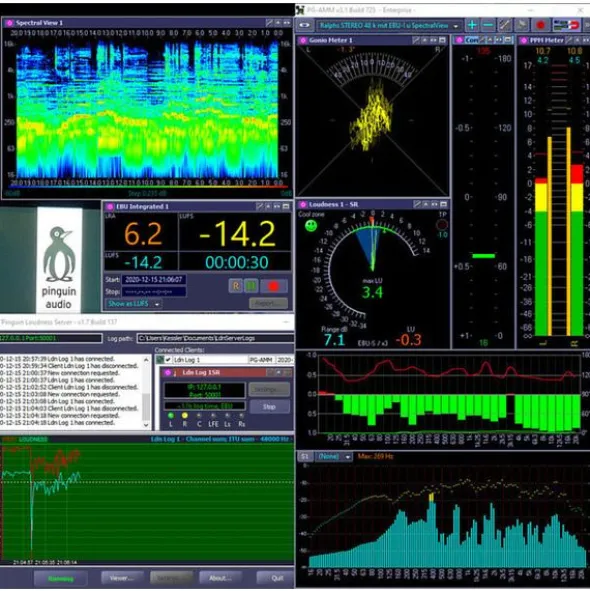The image size is (590, 591).
Task: Maximize the Gonio Meter 1 panel
Action: click(x=442, y=40)
